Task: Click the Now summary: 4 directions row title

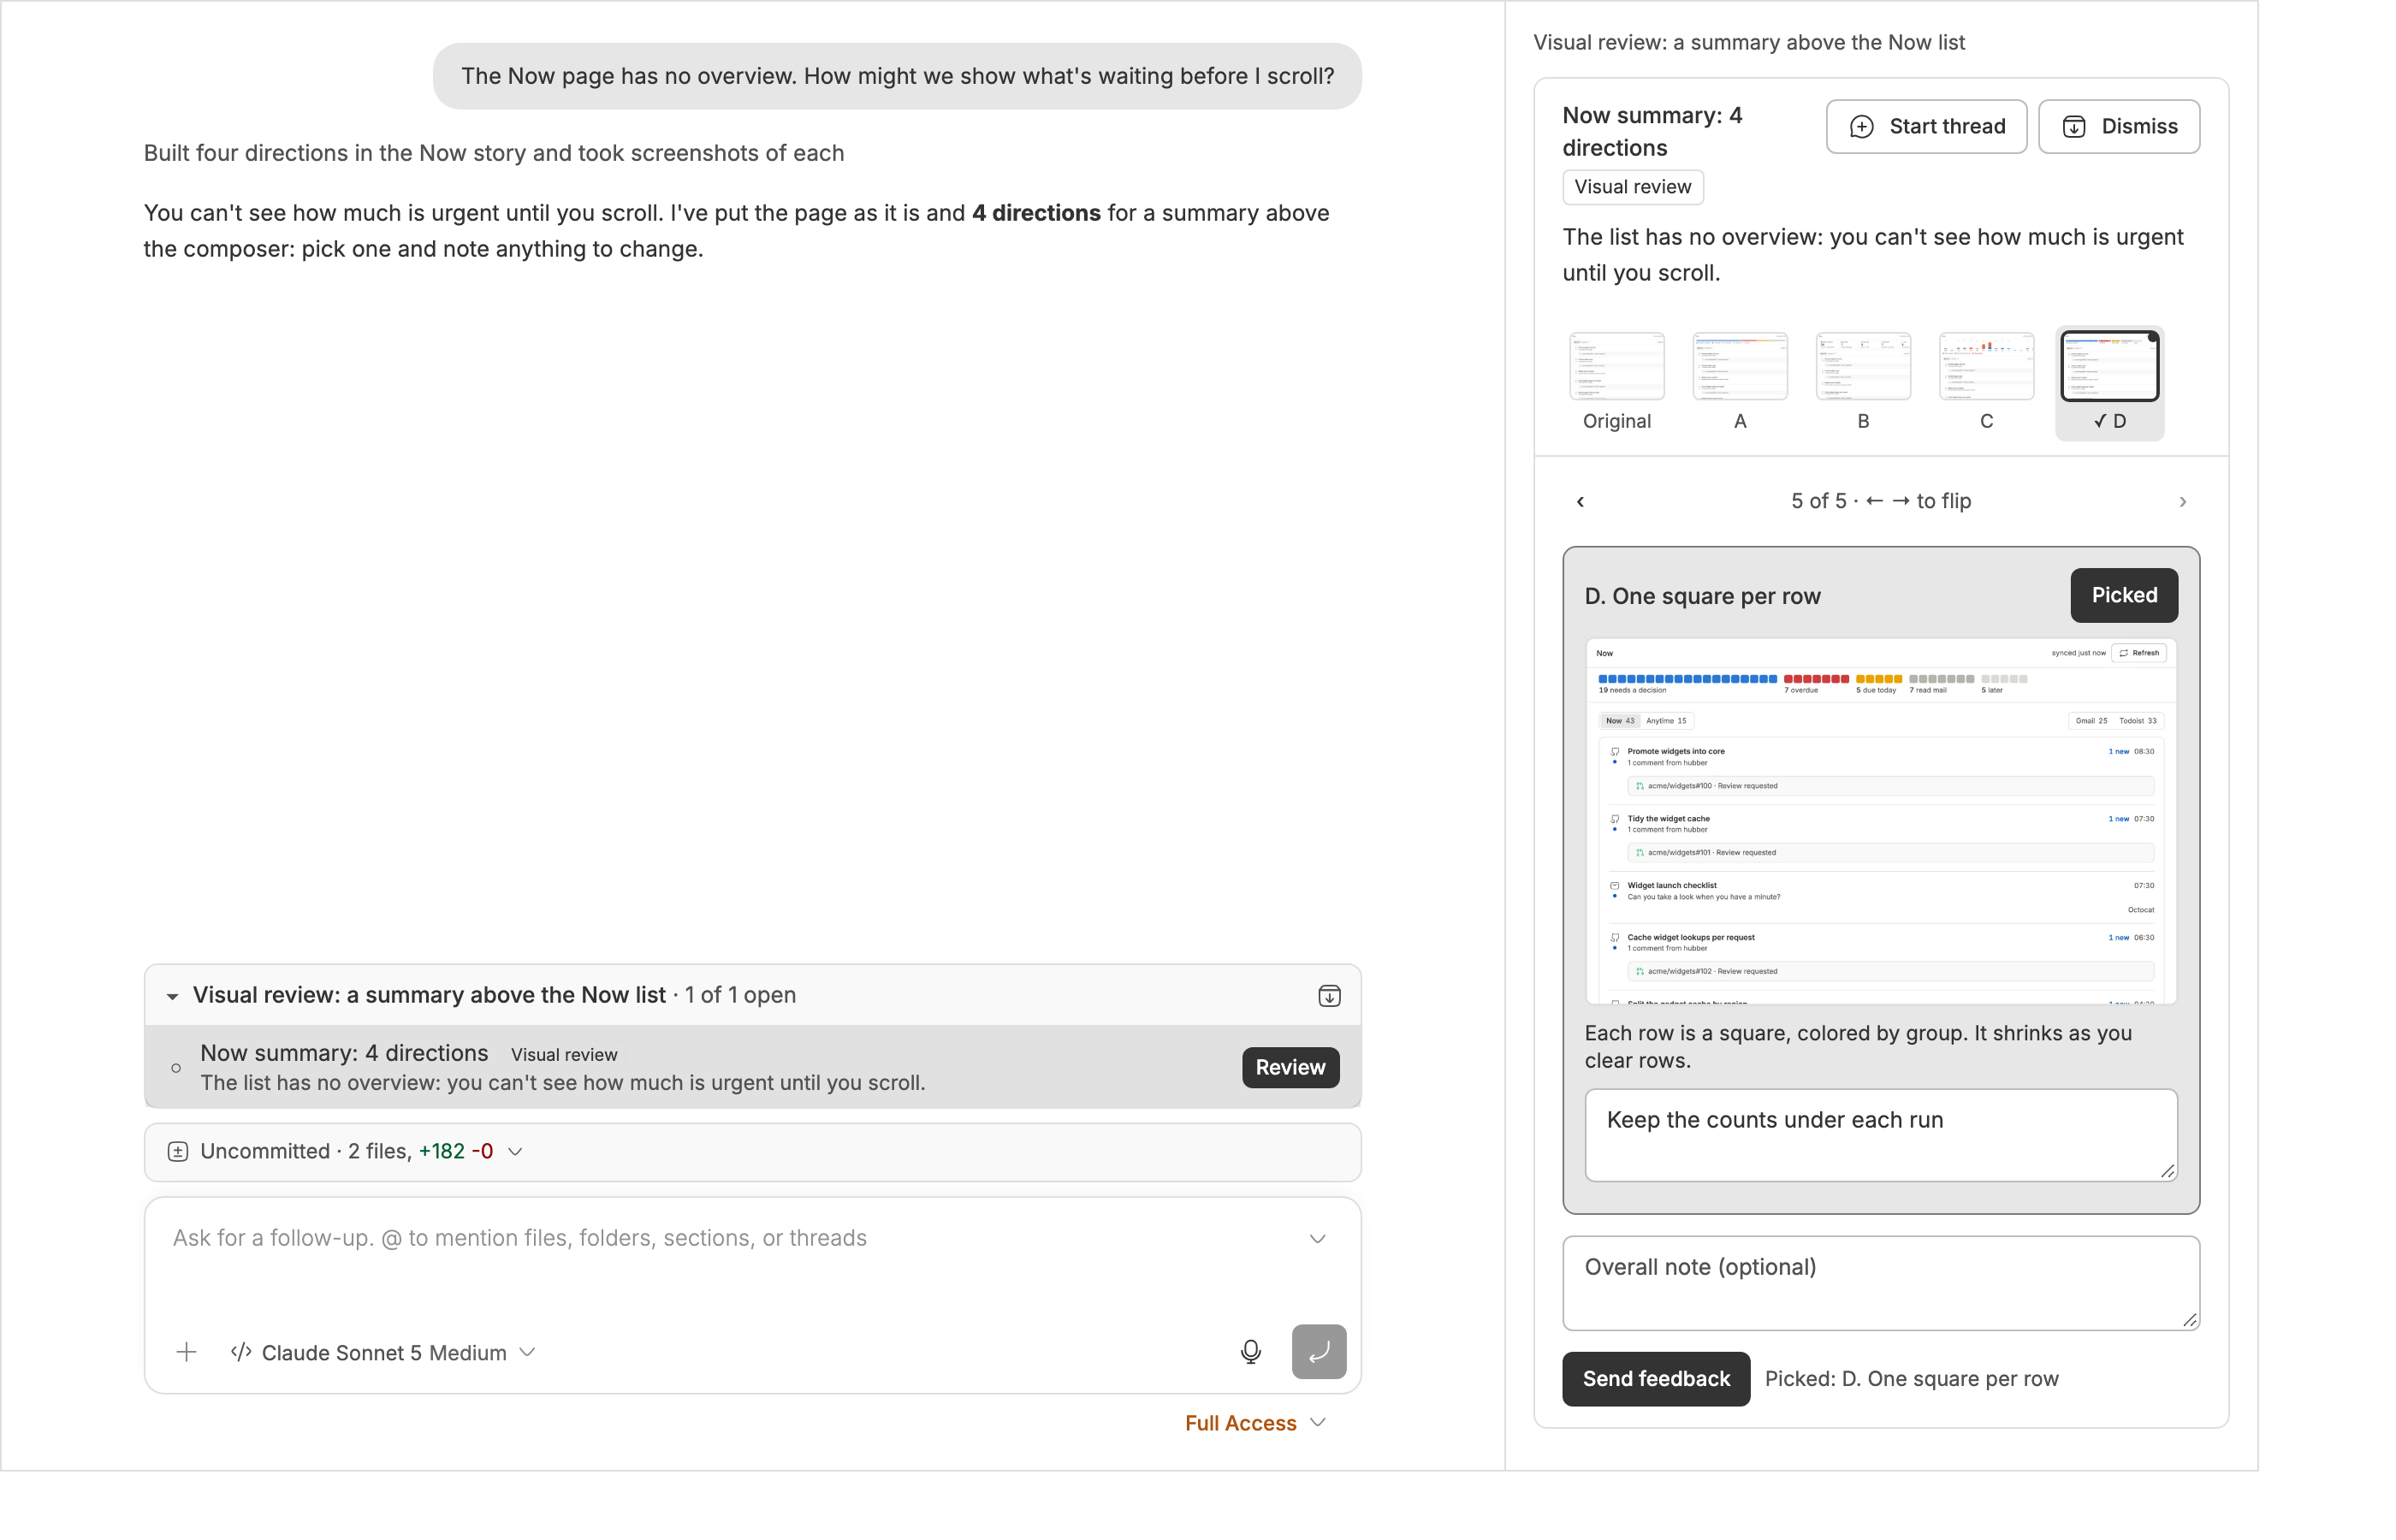Action: [344, 1053]
